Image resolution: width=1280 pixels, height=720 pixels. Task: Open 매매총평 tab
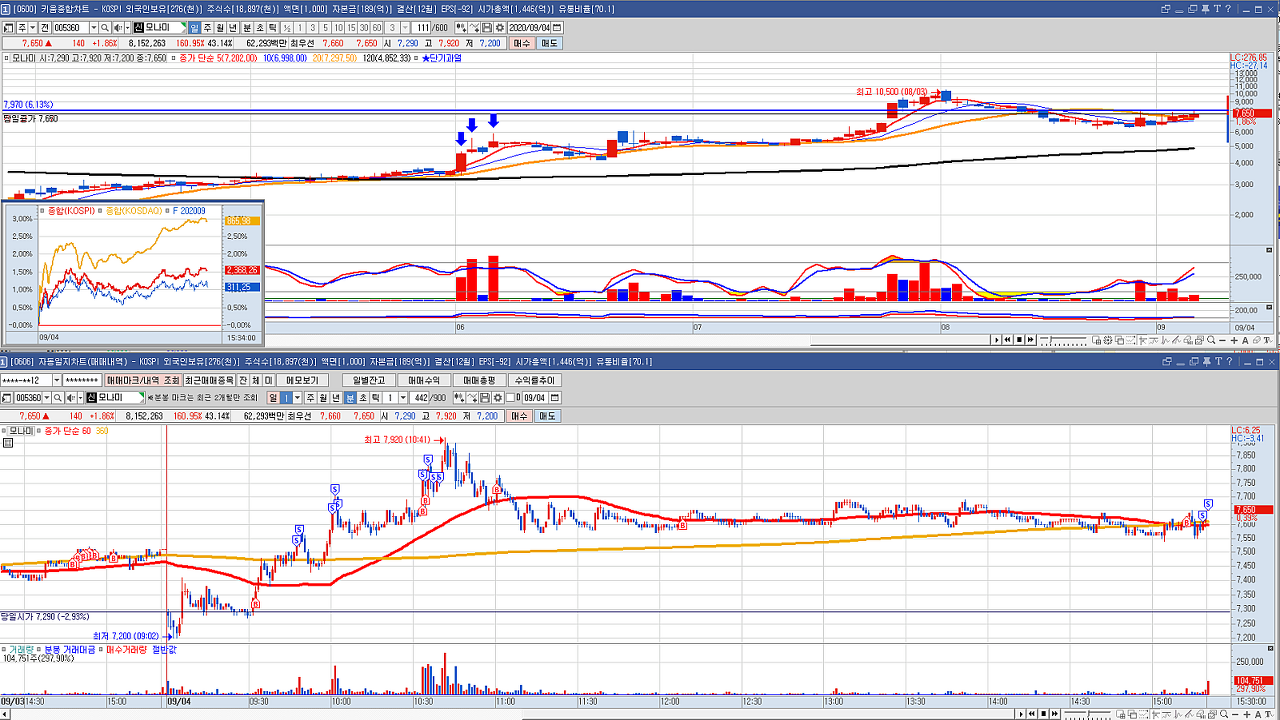point(479,380)
